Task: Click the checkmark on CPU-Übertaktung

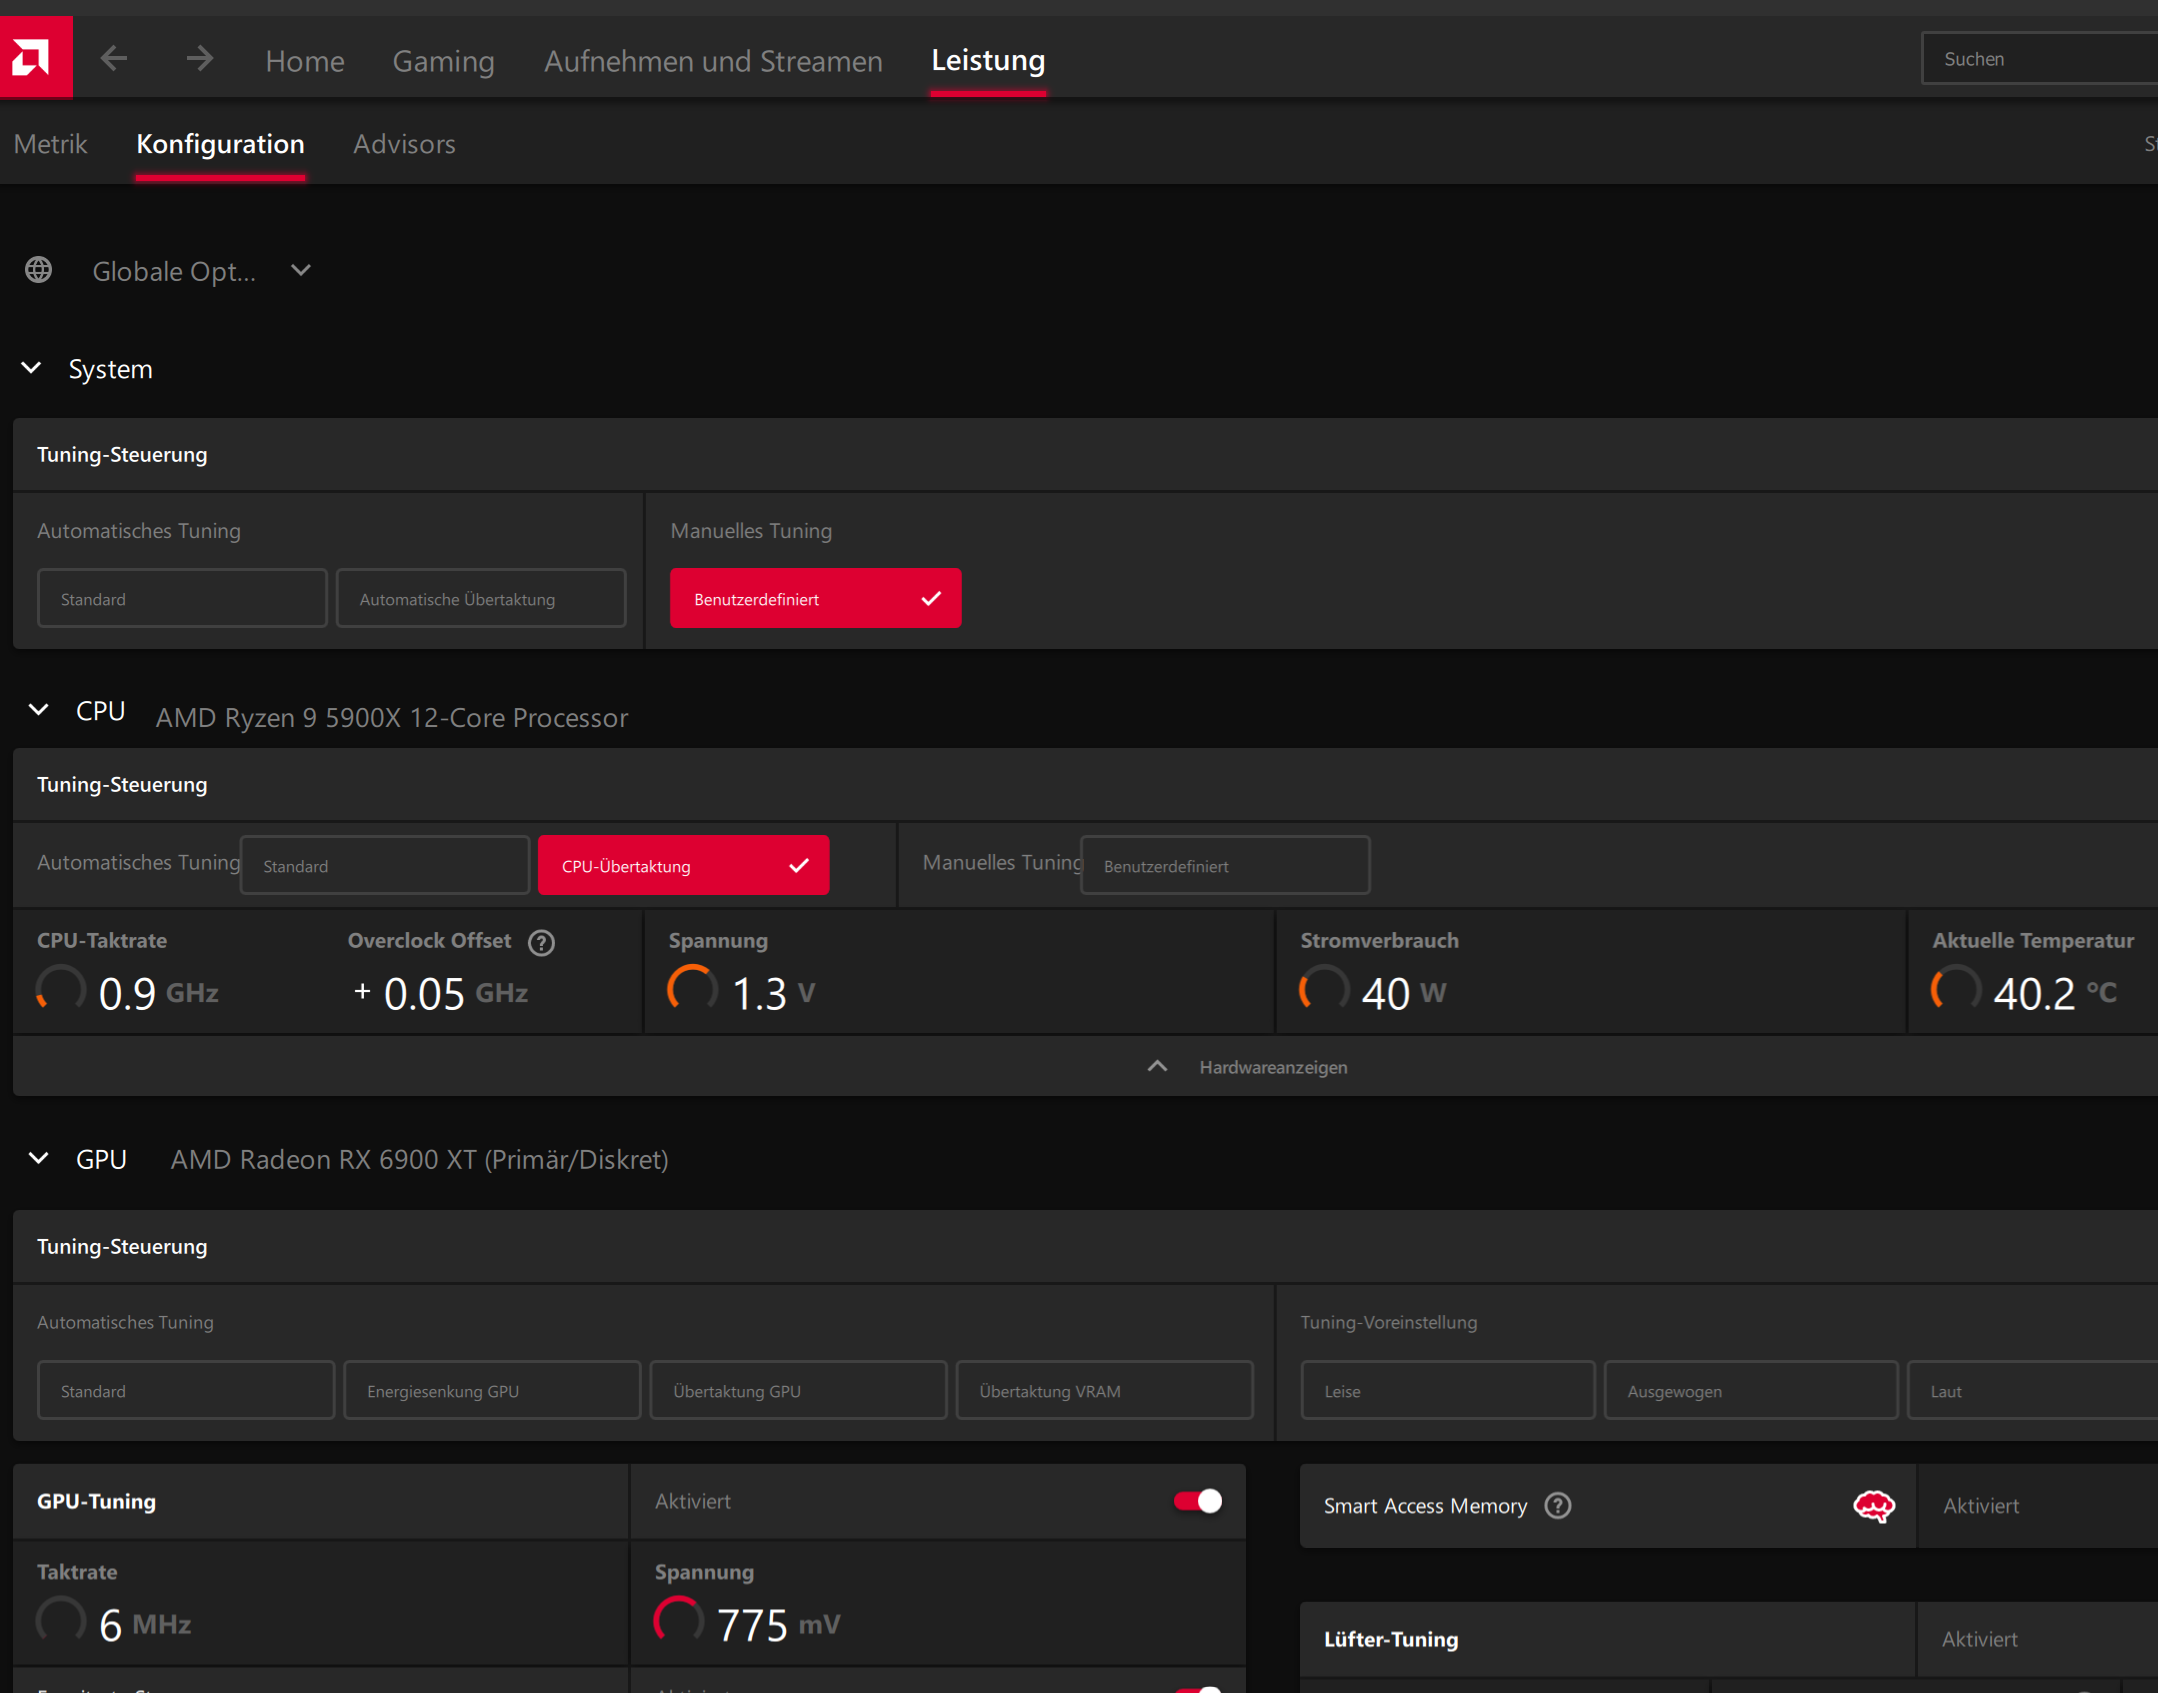Action: [x=798, y=864]
